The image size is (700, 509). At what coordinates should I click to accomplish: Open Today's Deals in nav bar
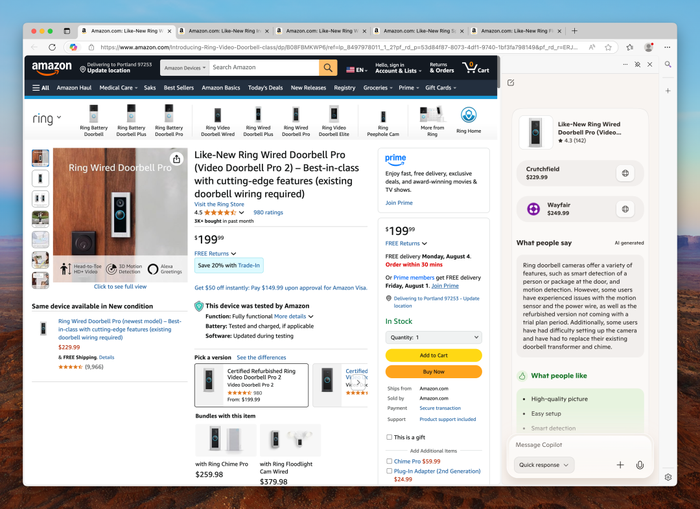pyautogui.click(x=265, y=88)
